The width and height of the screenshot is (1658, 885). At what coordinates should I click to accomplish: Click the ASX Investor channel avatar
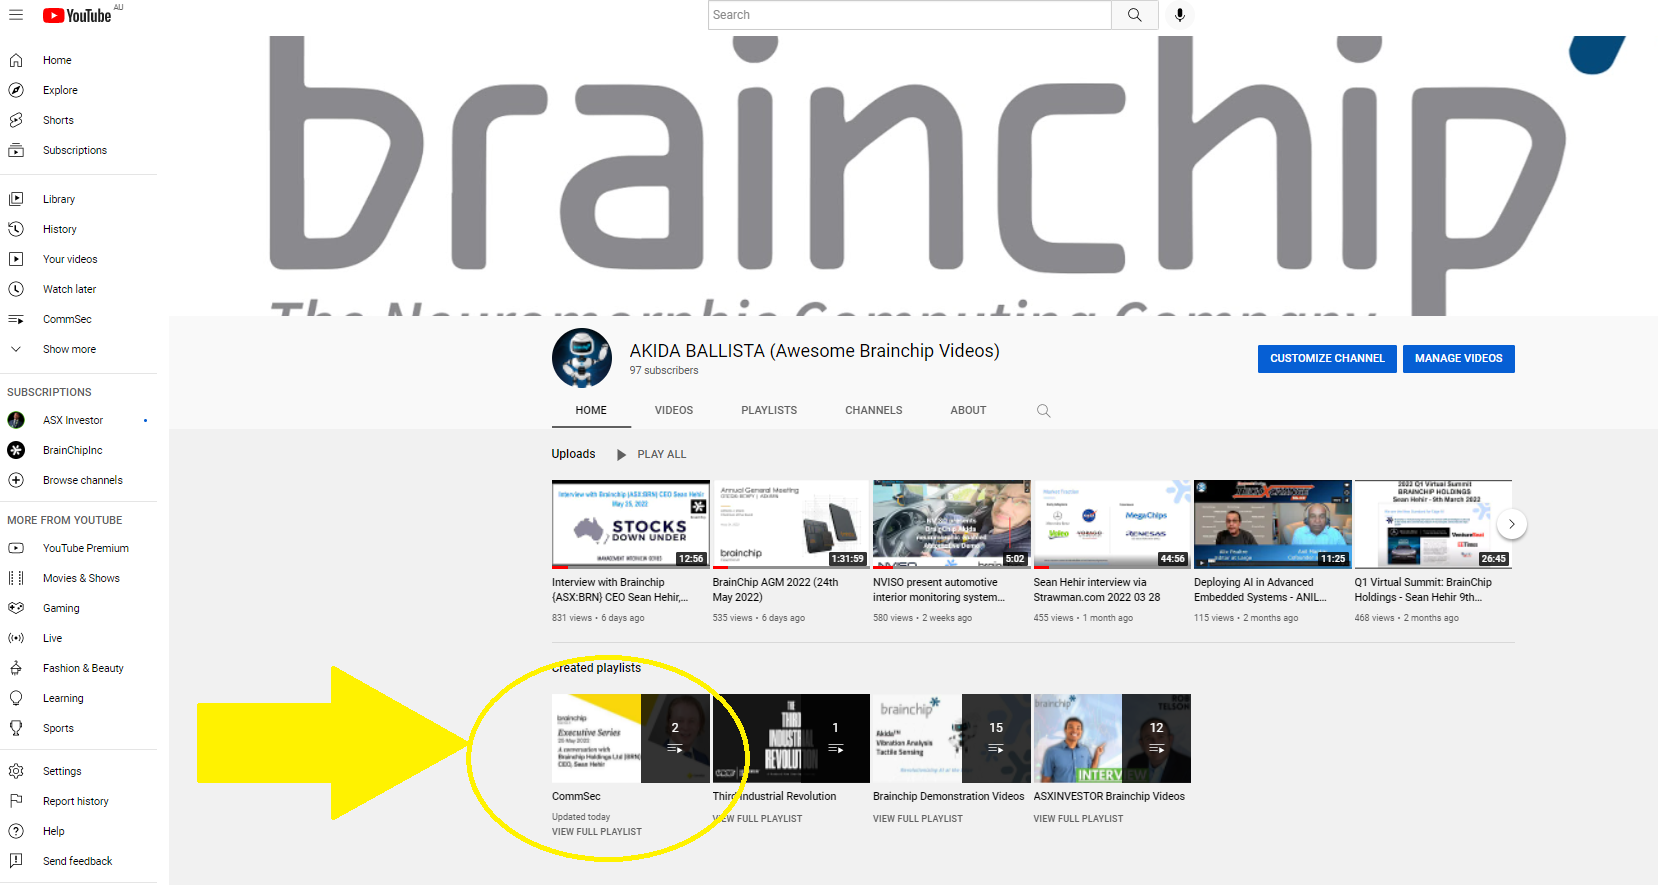(16, 420)
